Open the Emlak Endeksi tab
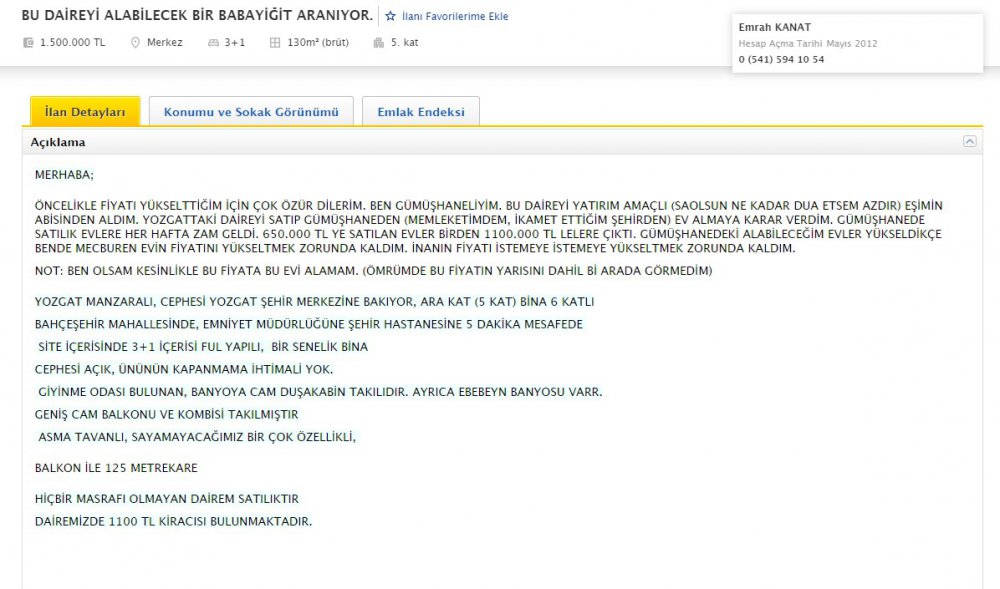 tap(420, 112)
